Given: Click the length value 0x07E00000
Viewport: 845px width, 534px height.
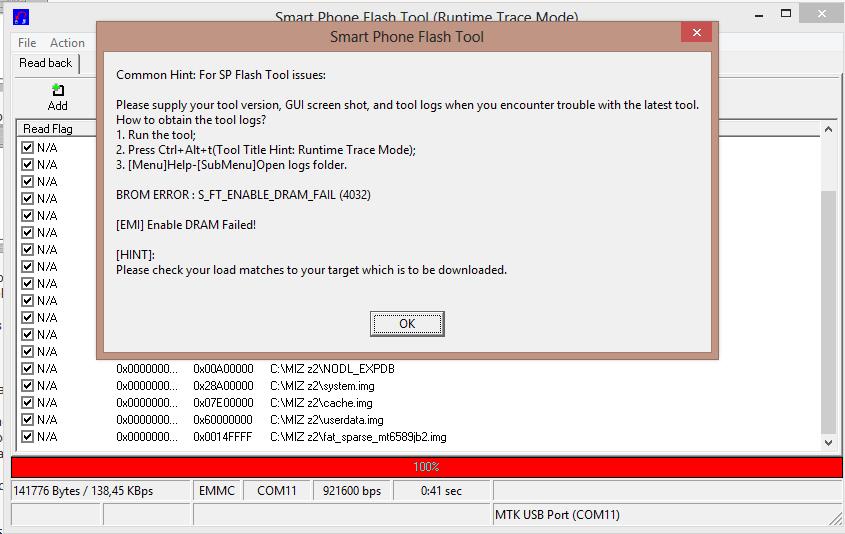Looking at the screenshot, I should [223, 403].
